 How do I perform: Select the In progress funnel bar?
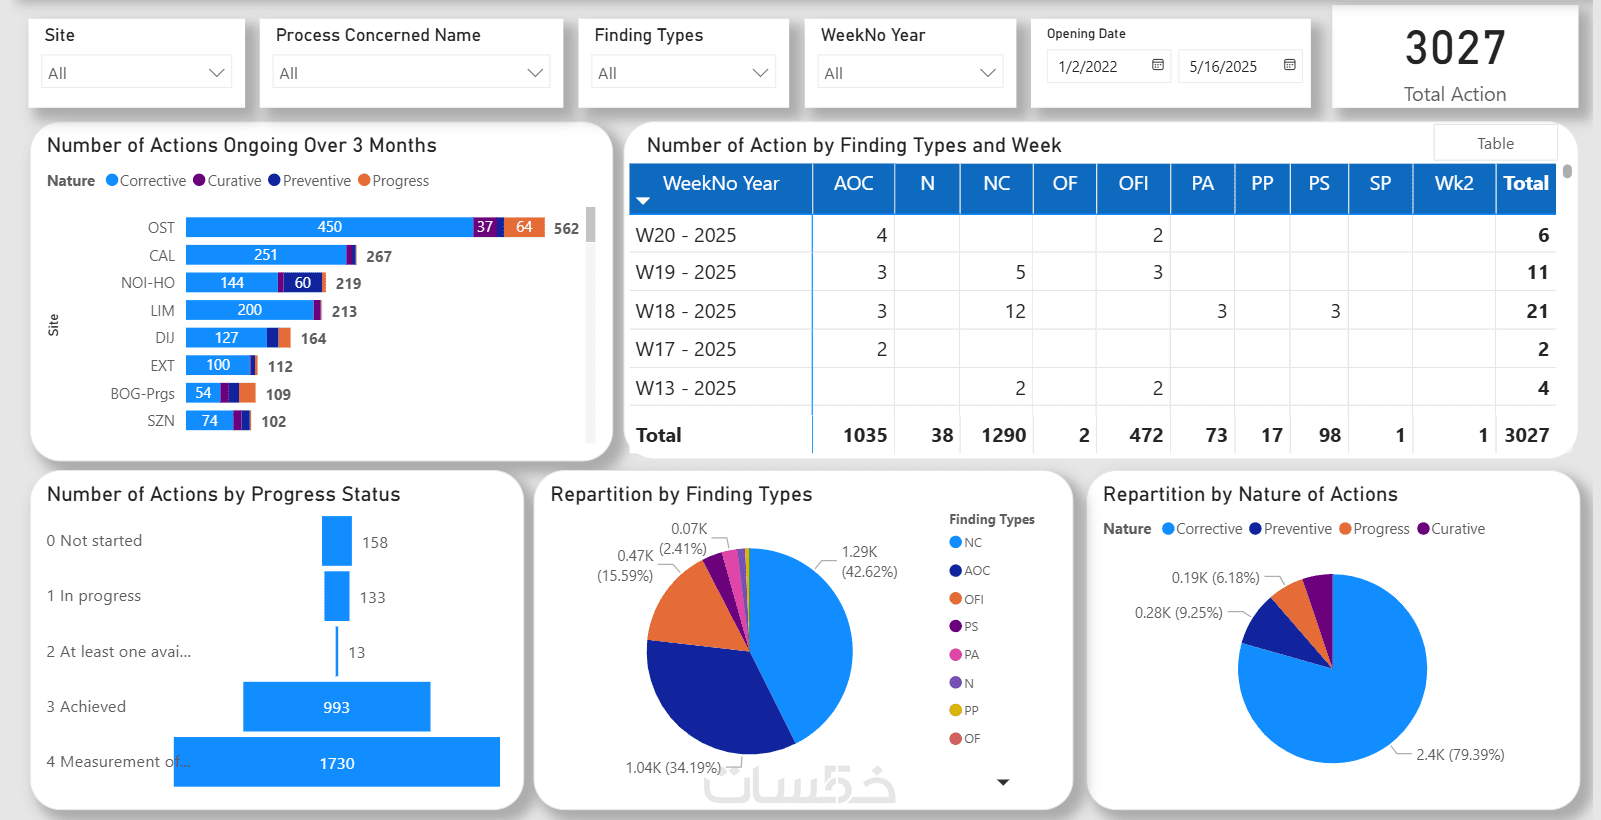click(x=337, y=596)
